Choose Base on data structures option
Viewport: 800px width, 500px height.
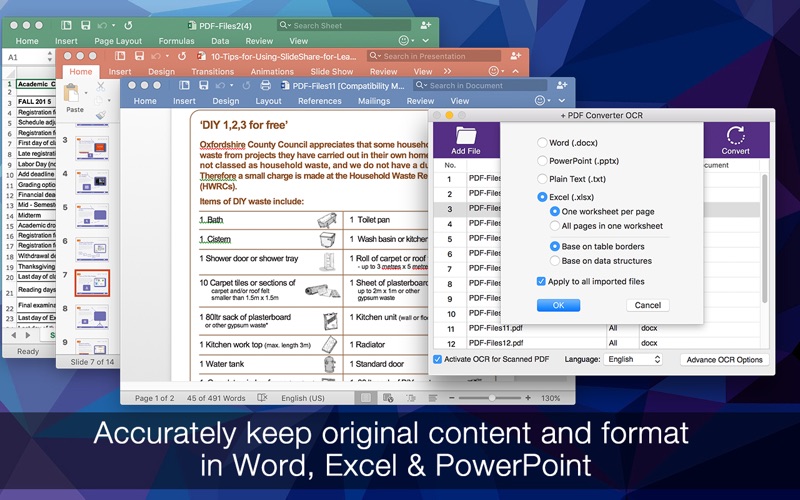click(554, 261)
